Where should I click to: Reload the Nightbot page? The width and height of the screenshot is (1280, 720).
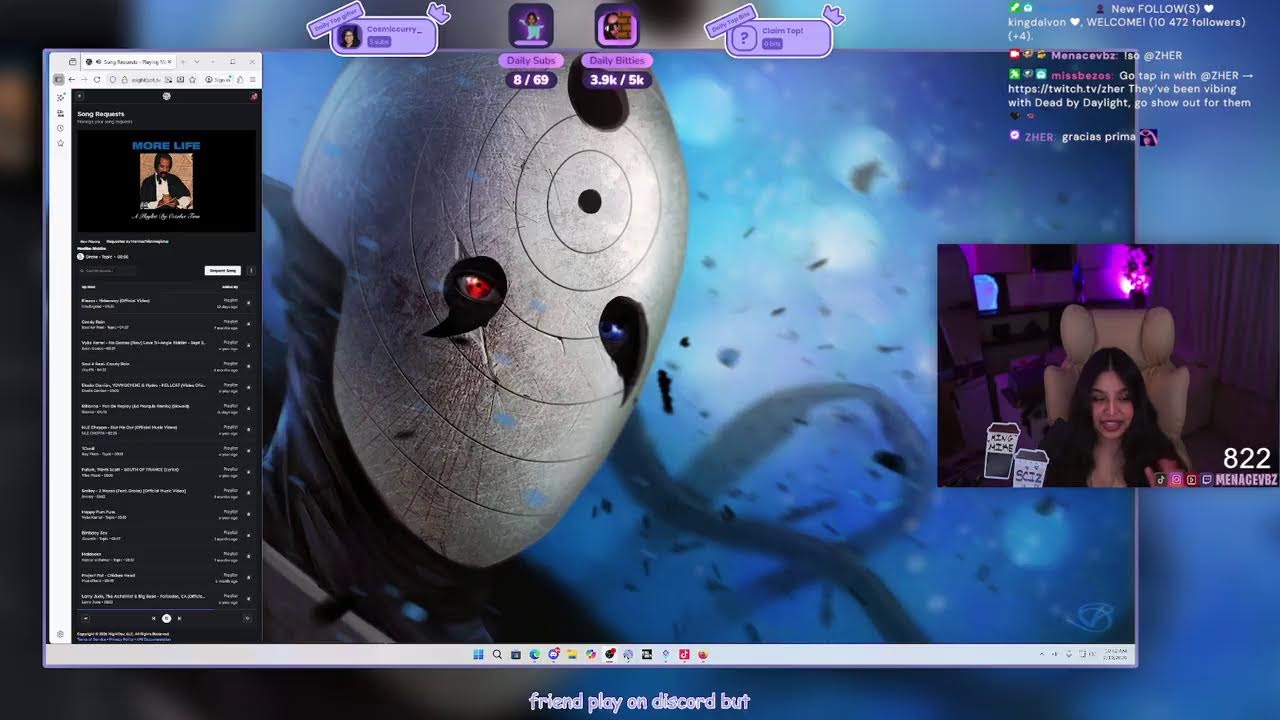(x=98, y=79)
